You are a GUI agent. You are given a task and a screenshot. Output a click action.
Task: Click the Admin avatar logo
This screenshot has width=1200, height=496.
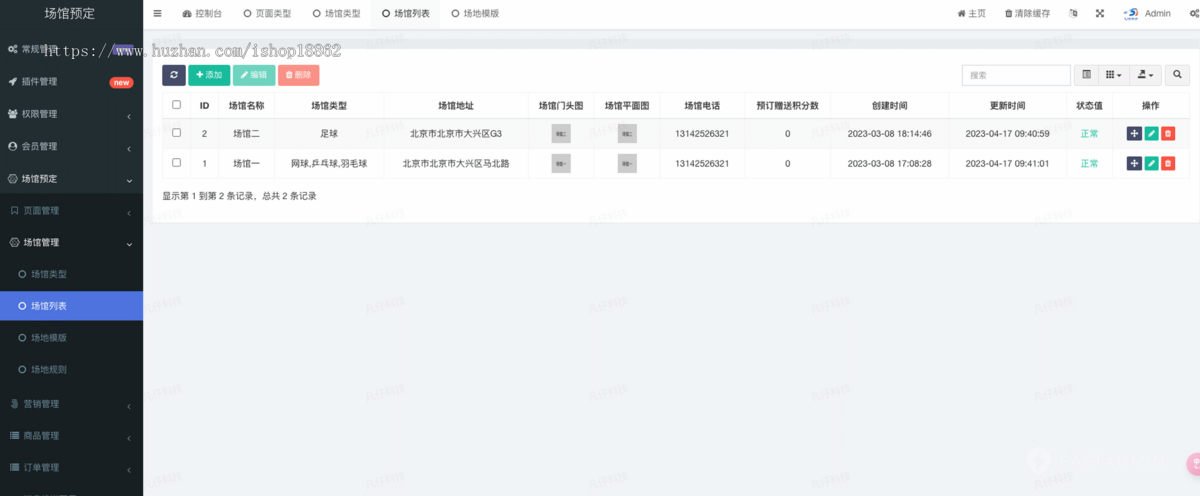click(x=1131, y=14)
